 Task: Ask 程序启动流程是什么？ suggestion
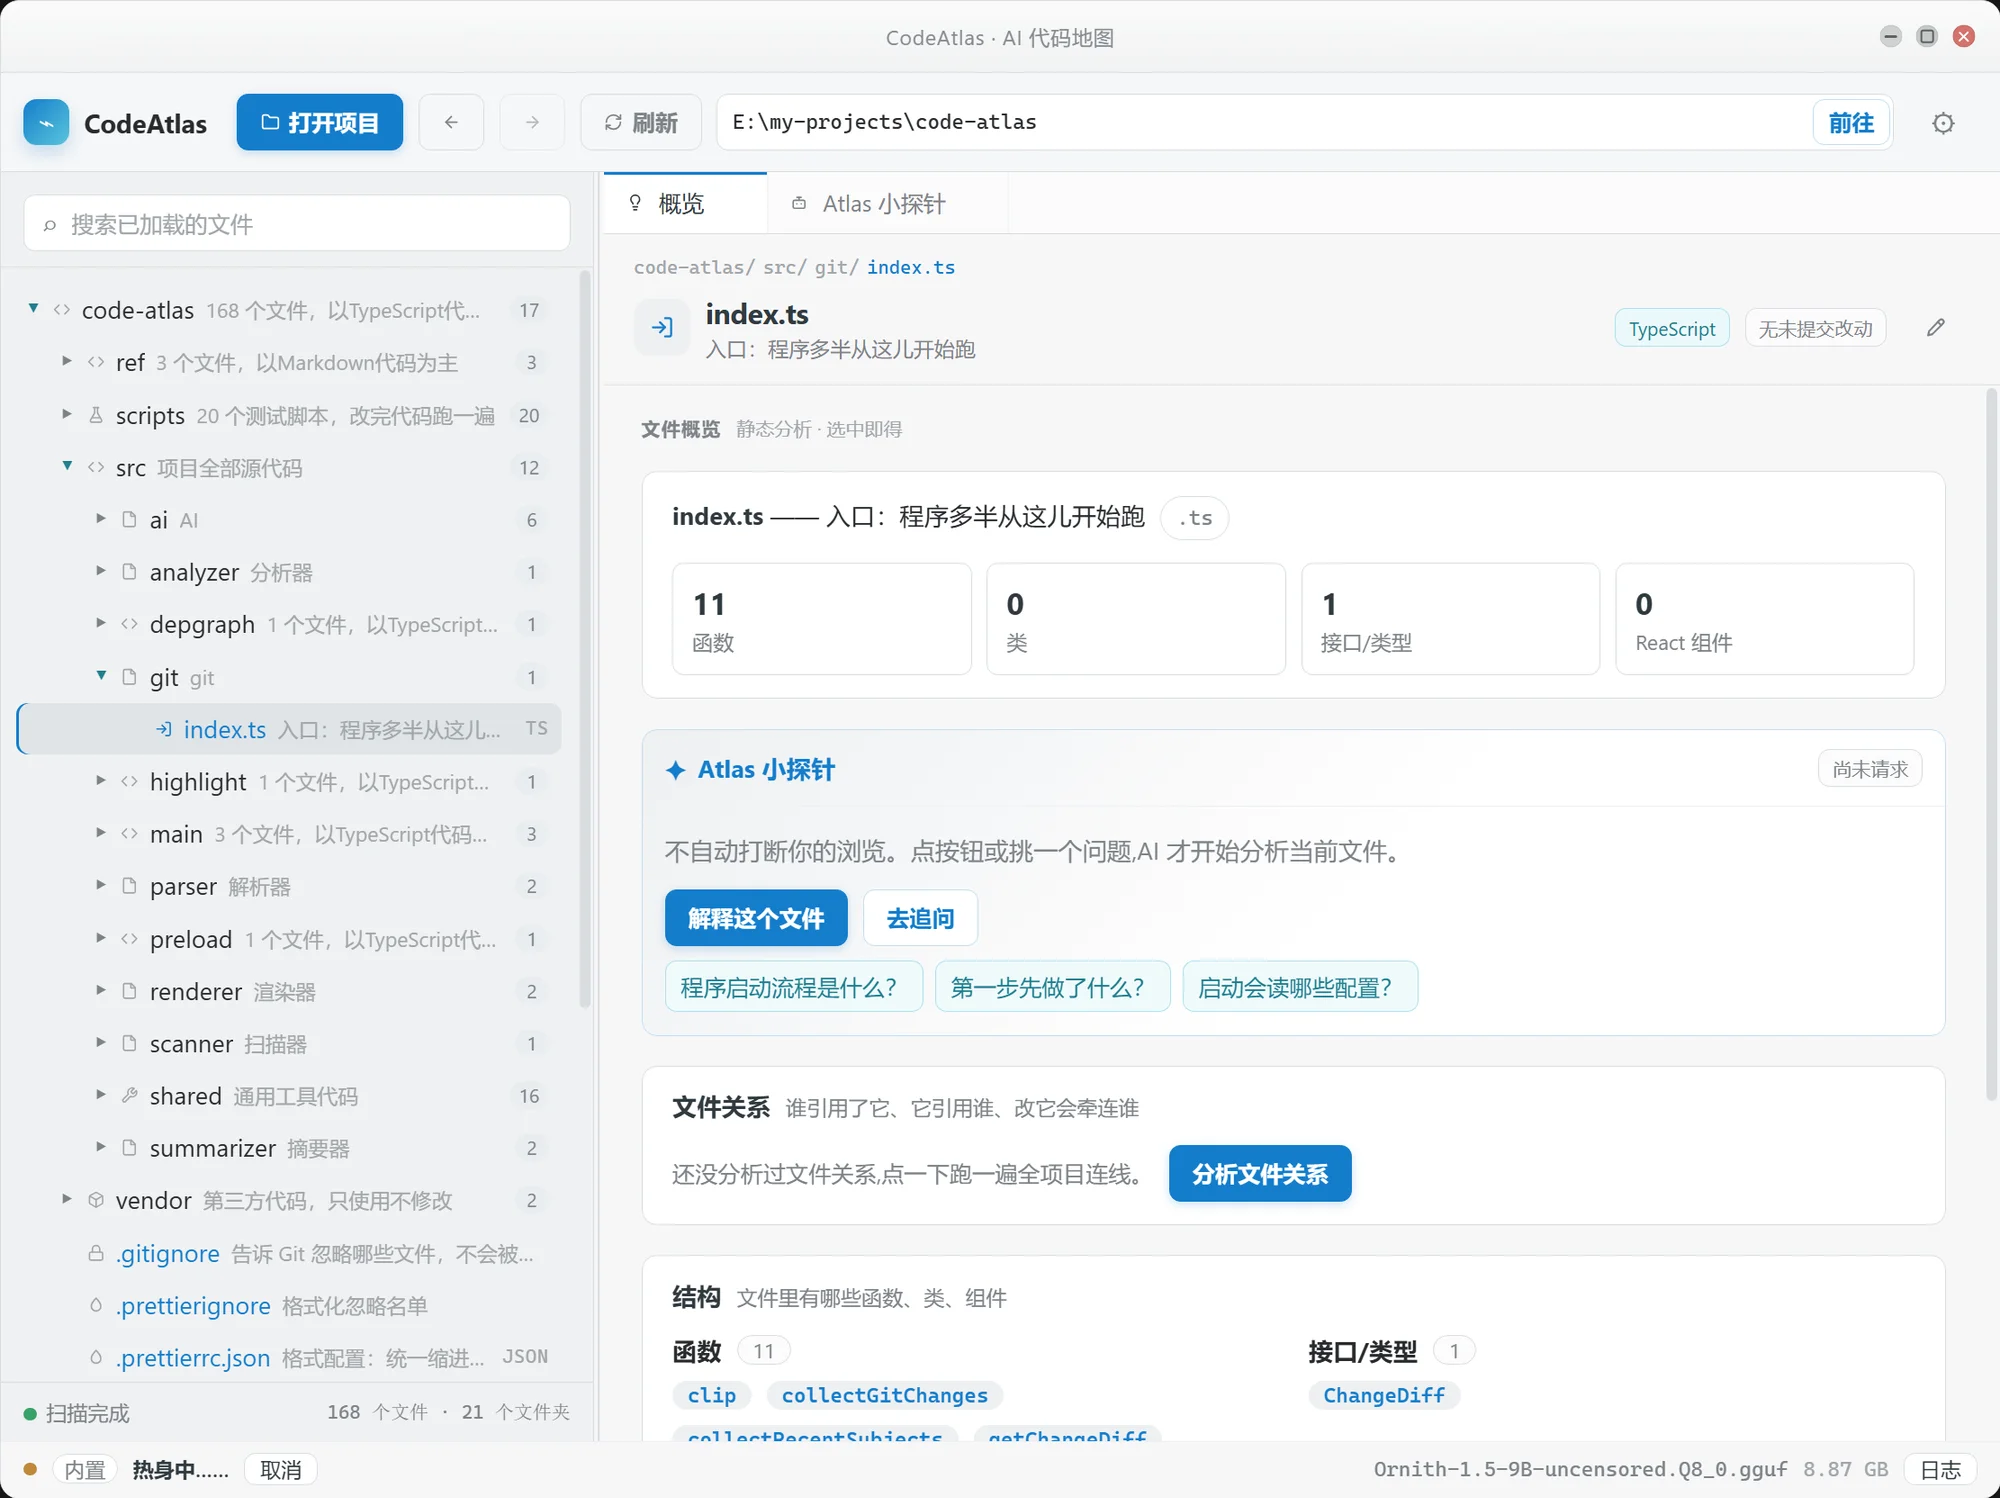coord(793,988)
